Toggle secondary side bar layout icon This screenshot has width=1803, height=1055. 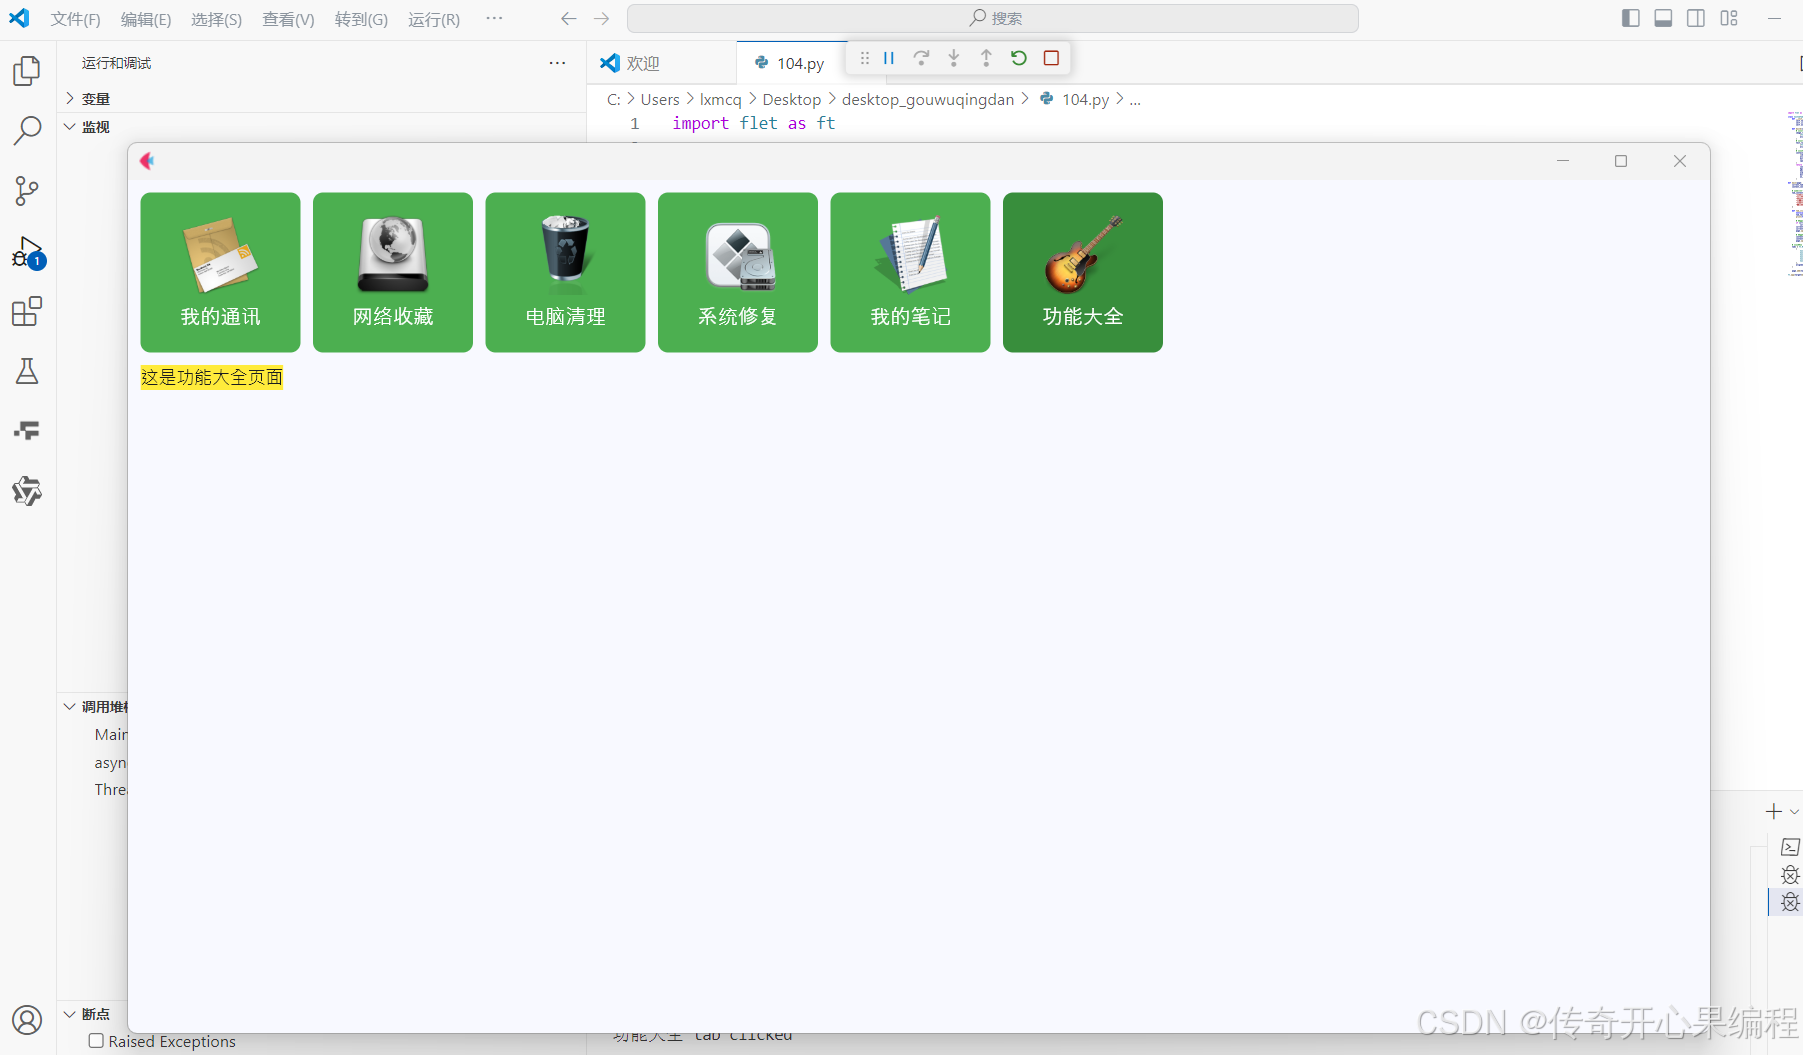1696,18
